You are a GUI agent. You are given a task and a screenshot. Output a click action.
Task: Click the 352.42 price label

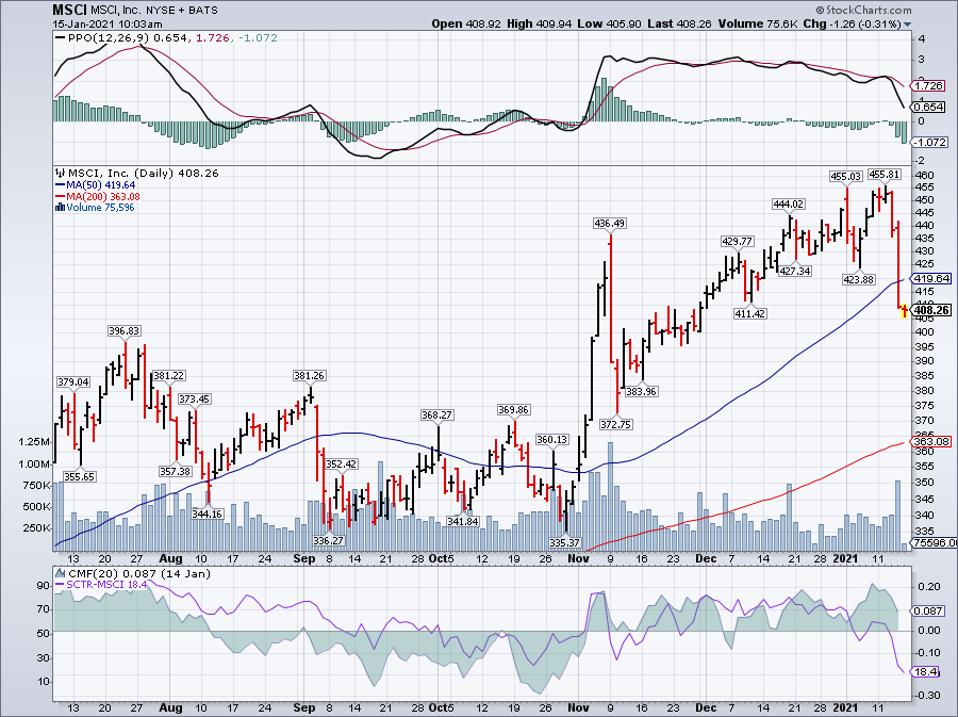point(341,464)
